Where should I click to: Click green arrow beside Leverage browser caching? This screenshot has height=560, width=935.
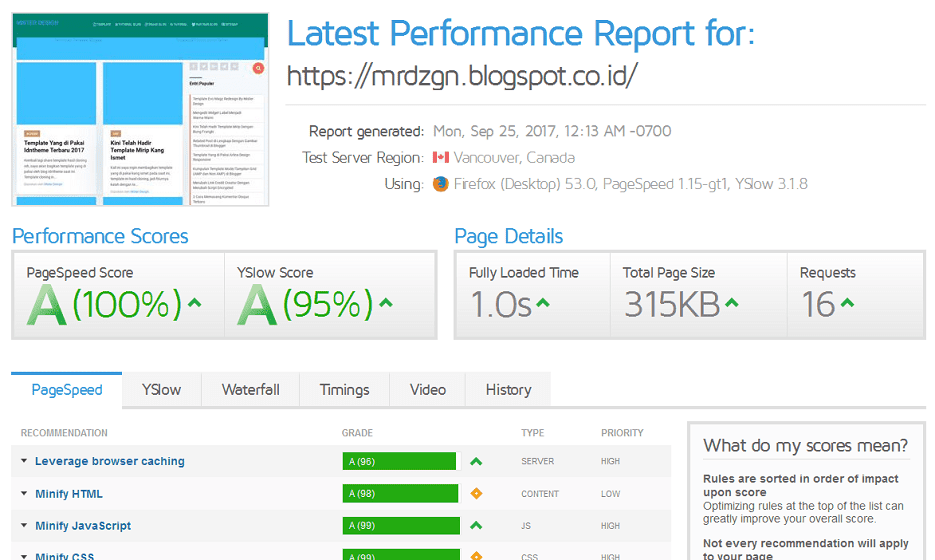point(476,461)
